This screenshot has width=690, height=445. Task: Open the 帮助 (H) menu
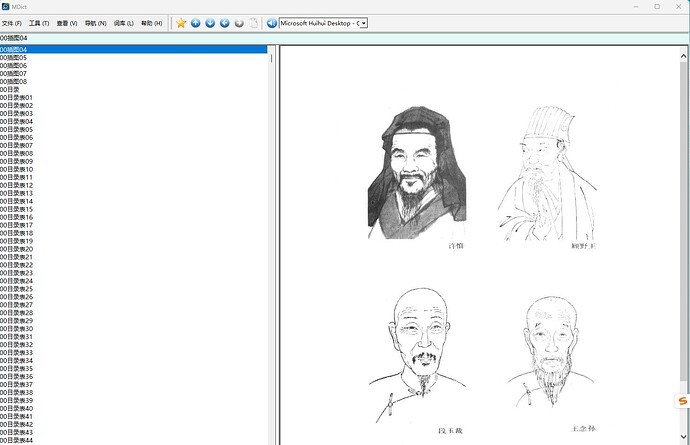pos(152,22)
